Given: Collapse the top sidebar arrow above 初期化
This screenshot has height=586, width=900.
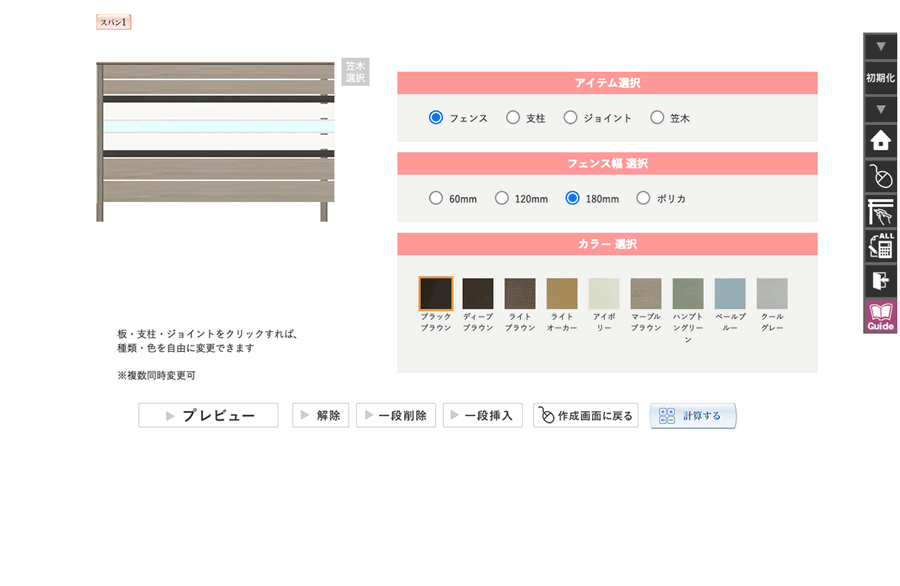Looking at the screenshot, I should (x=880, y=46).
